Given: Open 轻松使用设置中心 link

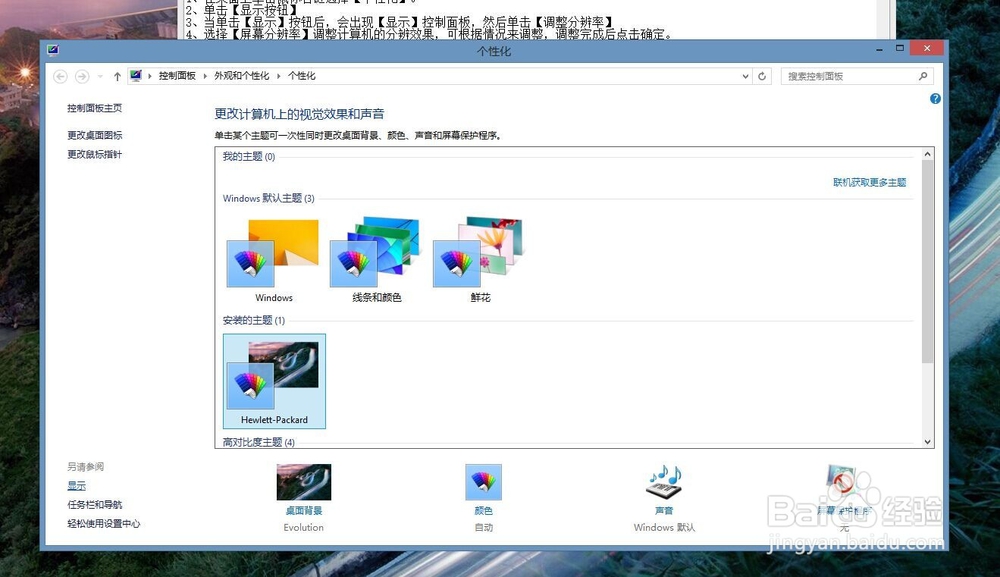Looking at the screenshot, I should click(103, 524).
